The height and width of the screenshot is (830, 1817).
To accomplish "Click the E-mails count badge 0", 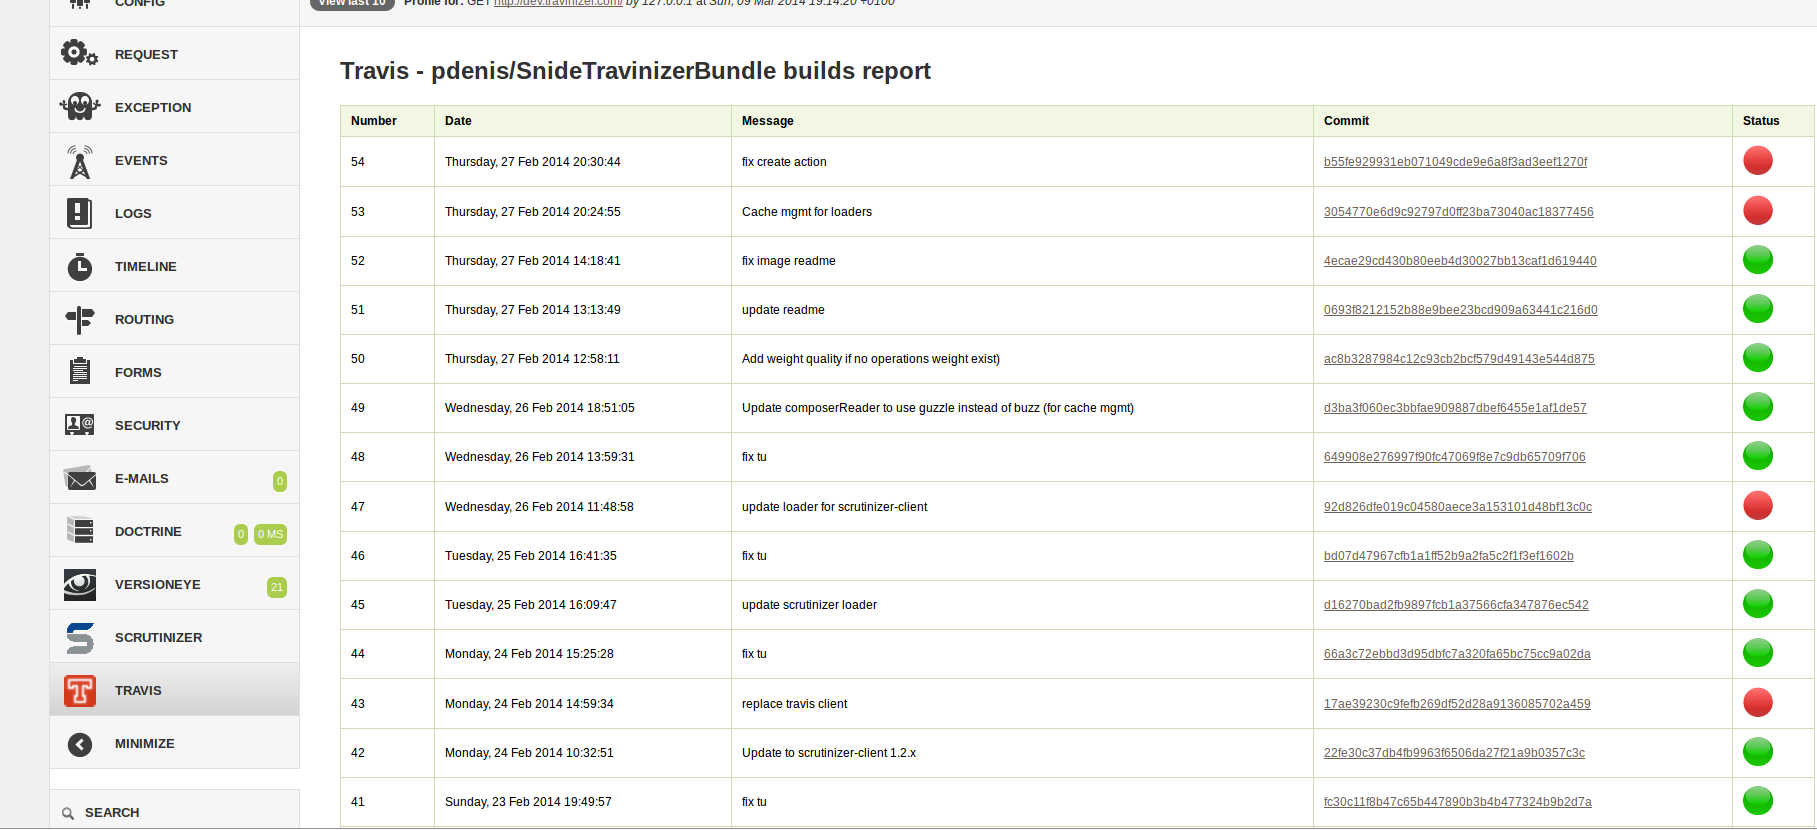I will [280, 481].
